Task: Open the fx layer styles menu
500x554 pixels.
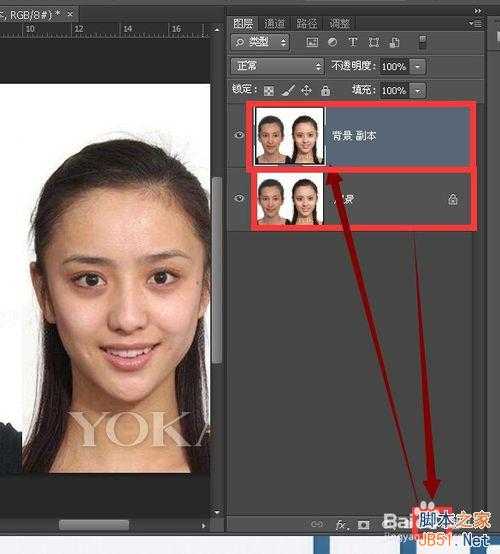Action: [x=342, y=525]
